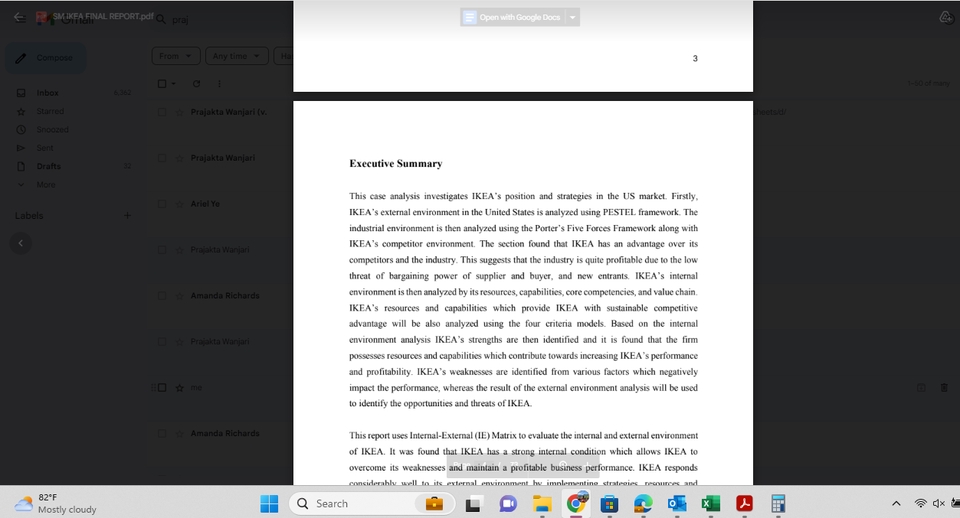This screenshot has height=518, width=960.
Task: Click the muted volume icon in the system tray
Action: point(939,503)
